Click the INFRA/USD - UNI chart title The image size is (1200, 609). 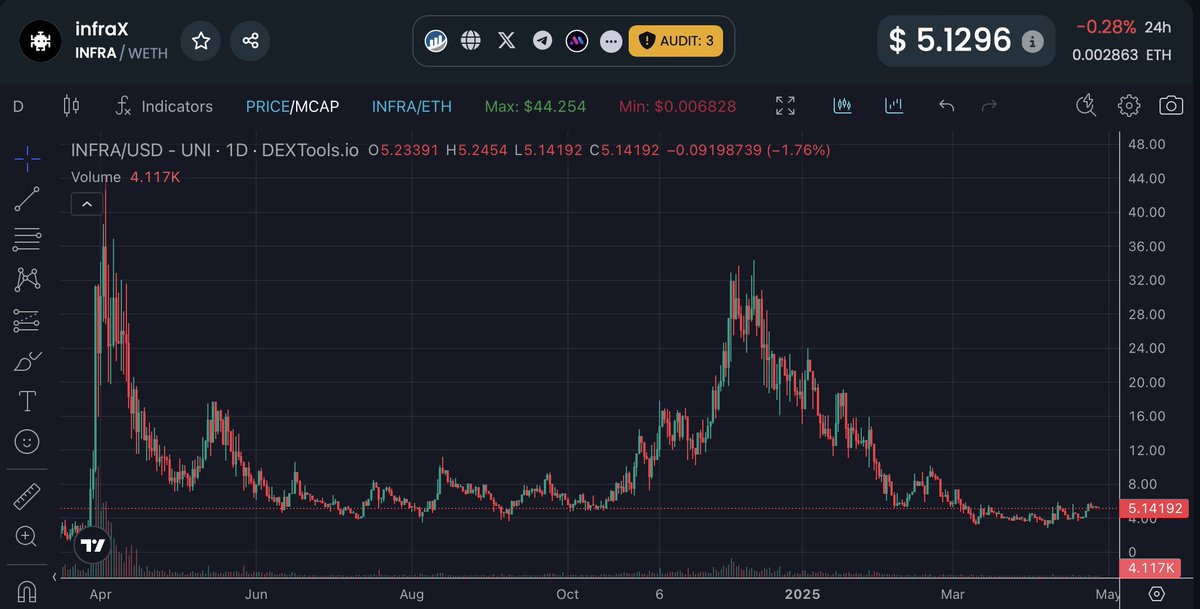pyautogui.click(x=214, y=150)
